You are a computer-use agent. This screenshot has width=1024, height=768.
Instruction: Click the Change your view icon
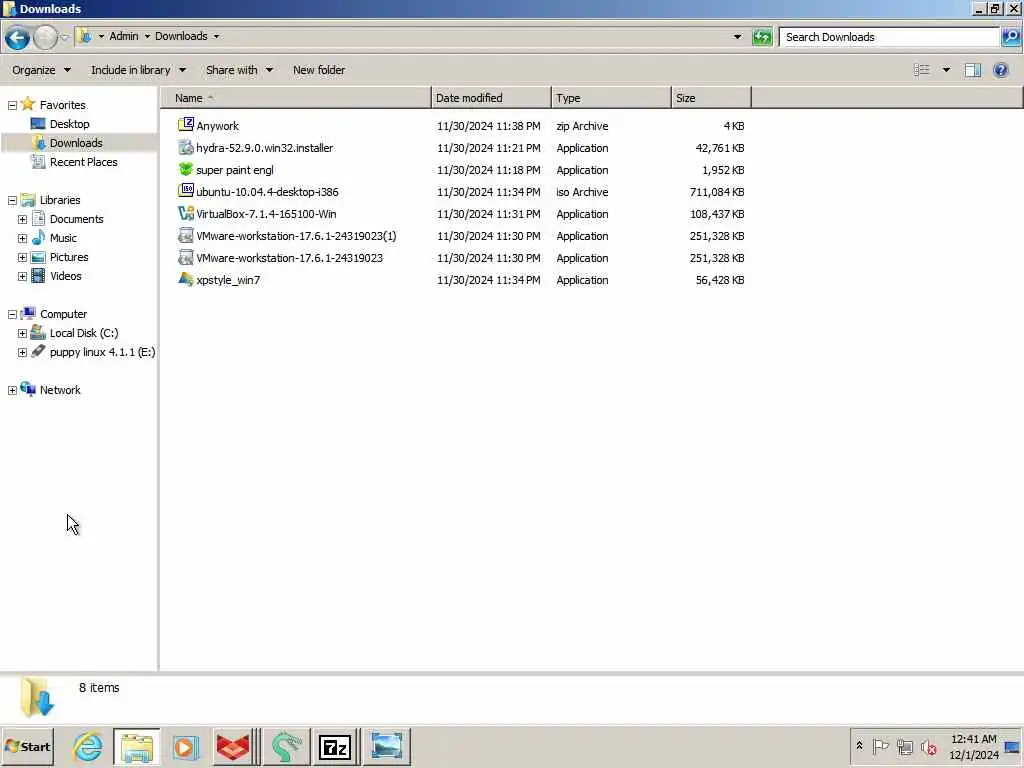(921, 70)
